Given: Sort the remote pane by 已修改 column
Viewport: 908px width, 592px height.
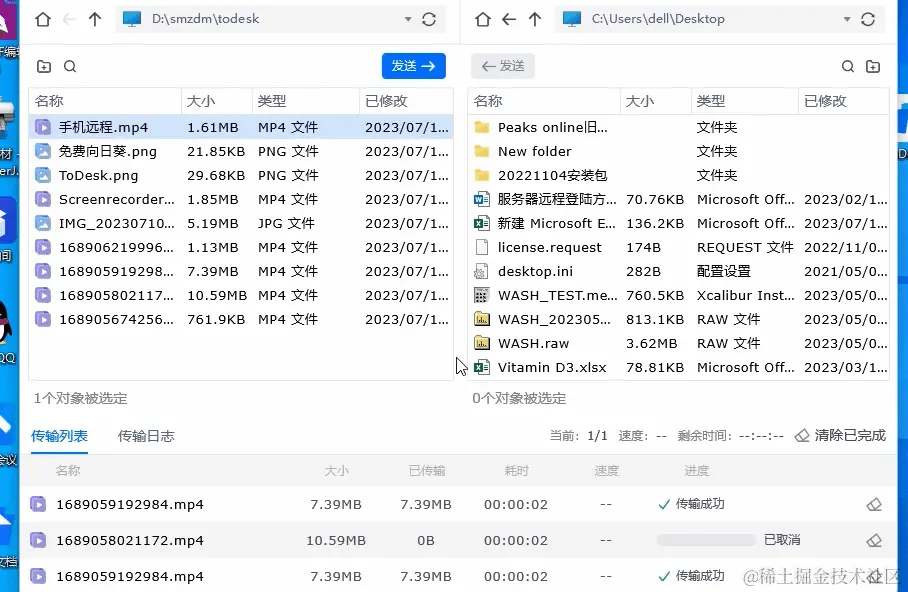Looking at the screenshot, I should click(843, 101).
